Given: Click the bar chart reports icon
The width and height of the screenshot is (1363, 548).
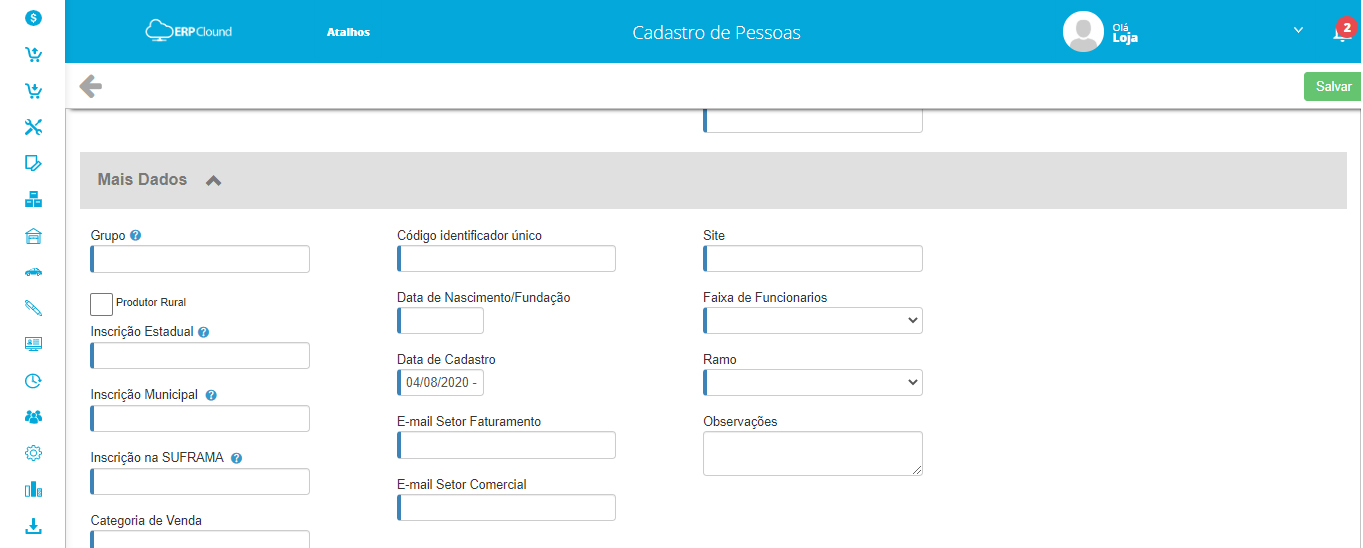Looking at the screenshot, I should pyautogui.click(x=33, y=489).
